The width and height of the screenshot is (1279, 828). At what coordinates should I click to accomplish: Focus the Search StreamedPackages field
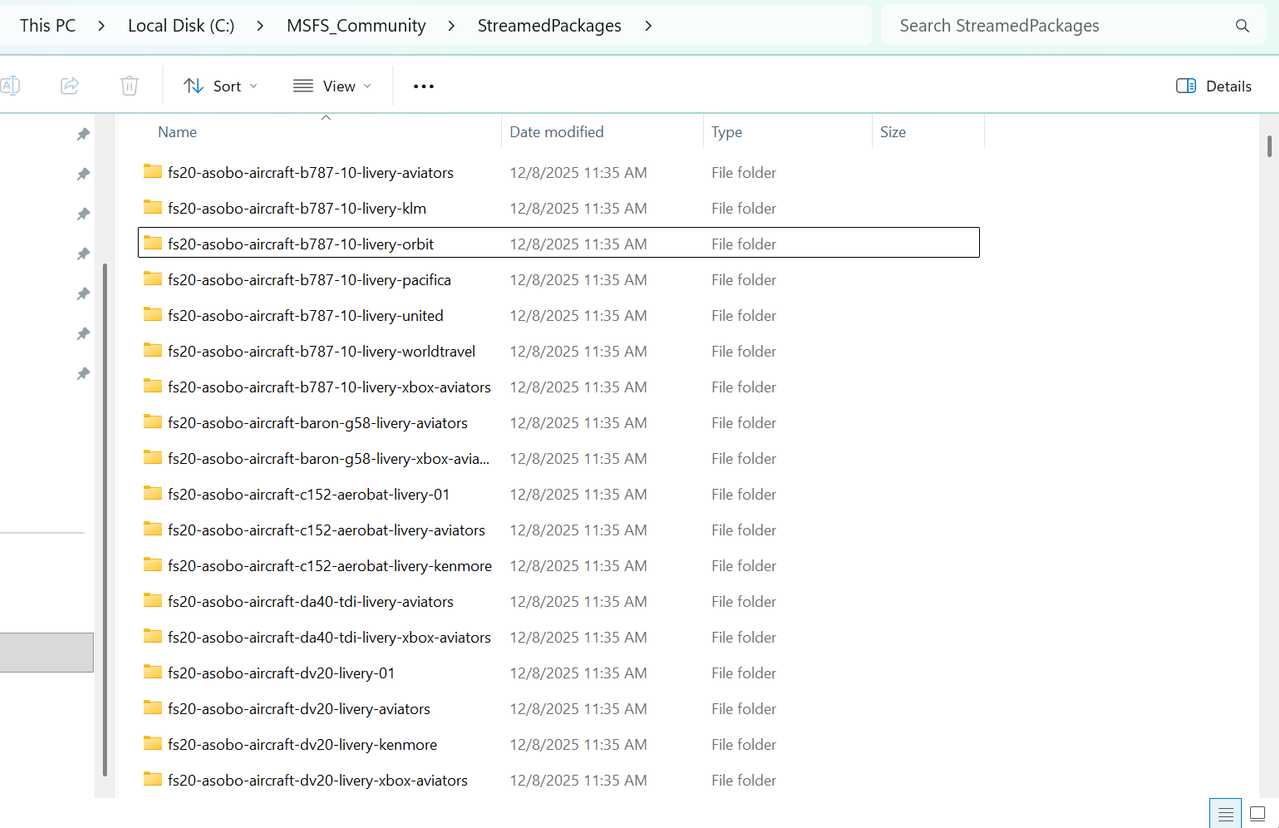[1071, 26]
